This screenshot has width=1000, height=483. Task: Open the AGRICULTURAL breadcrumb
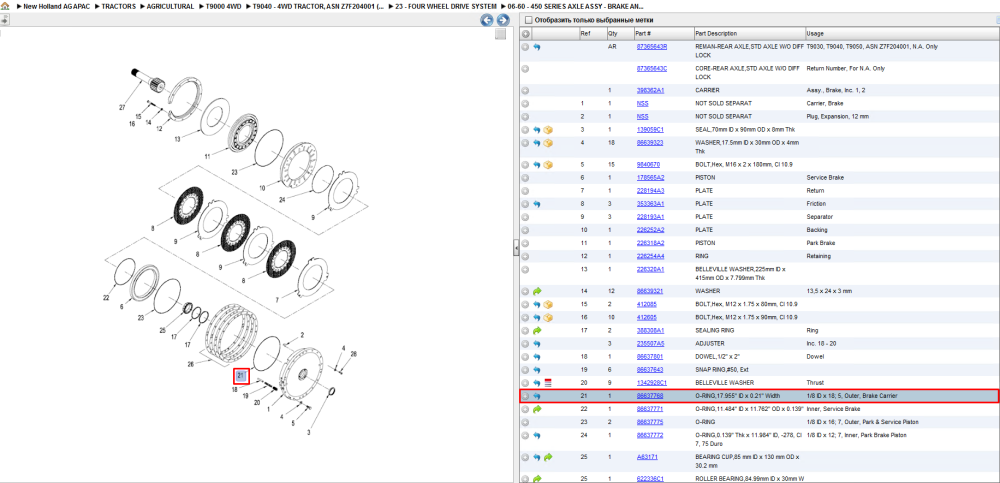(170, 6)
